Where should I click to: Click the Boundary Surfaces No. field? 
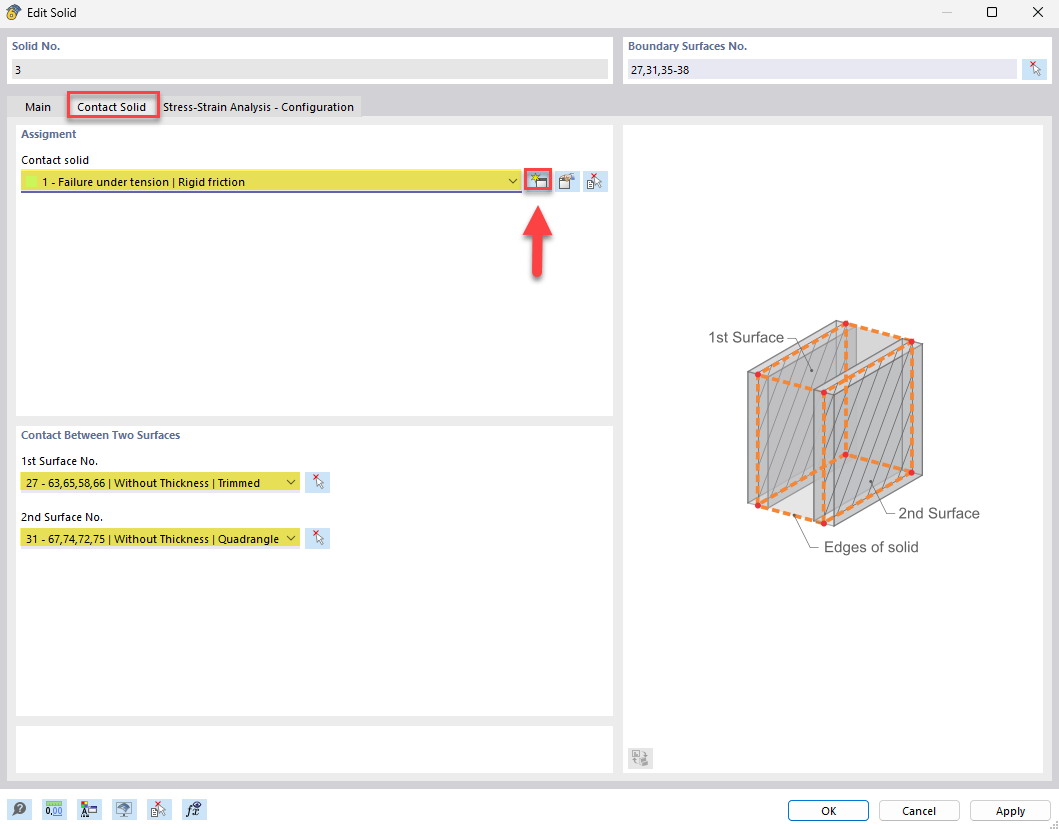click(820, 68)
